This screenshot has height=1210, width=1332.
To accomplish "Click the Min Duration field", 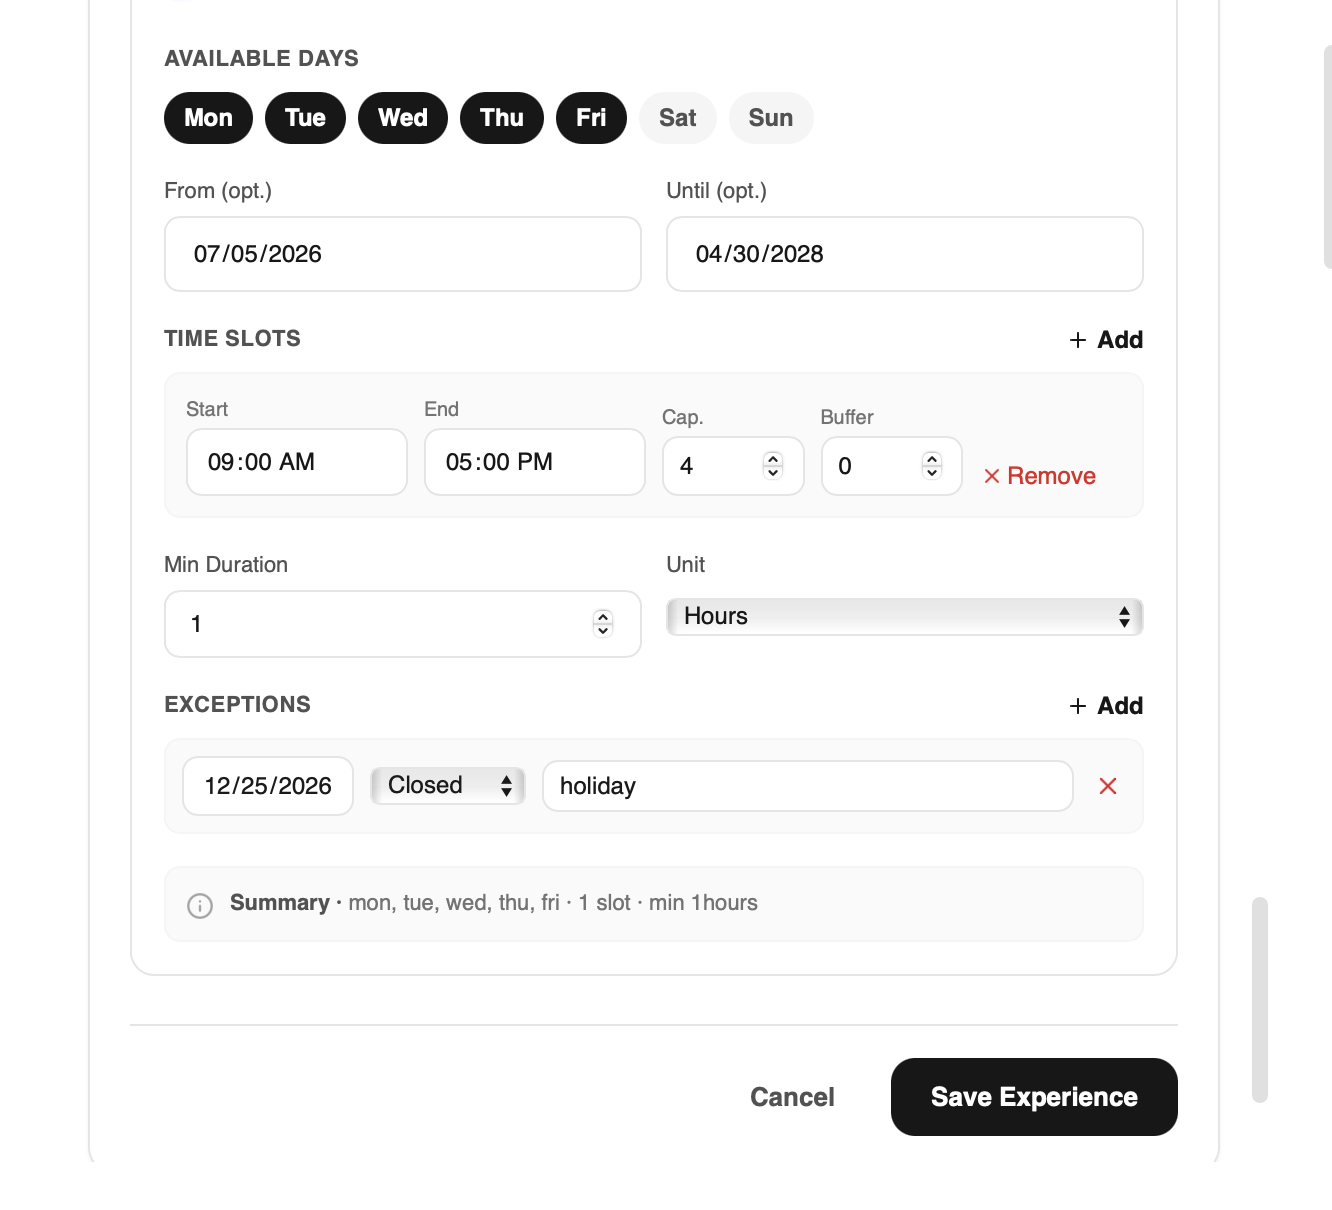I will pyautogui.click(x=403, y=624).
